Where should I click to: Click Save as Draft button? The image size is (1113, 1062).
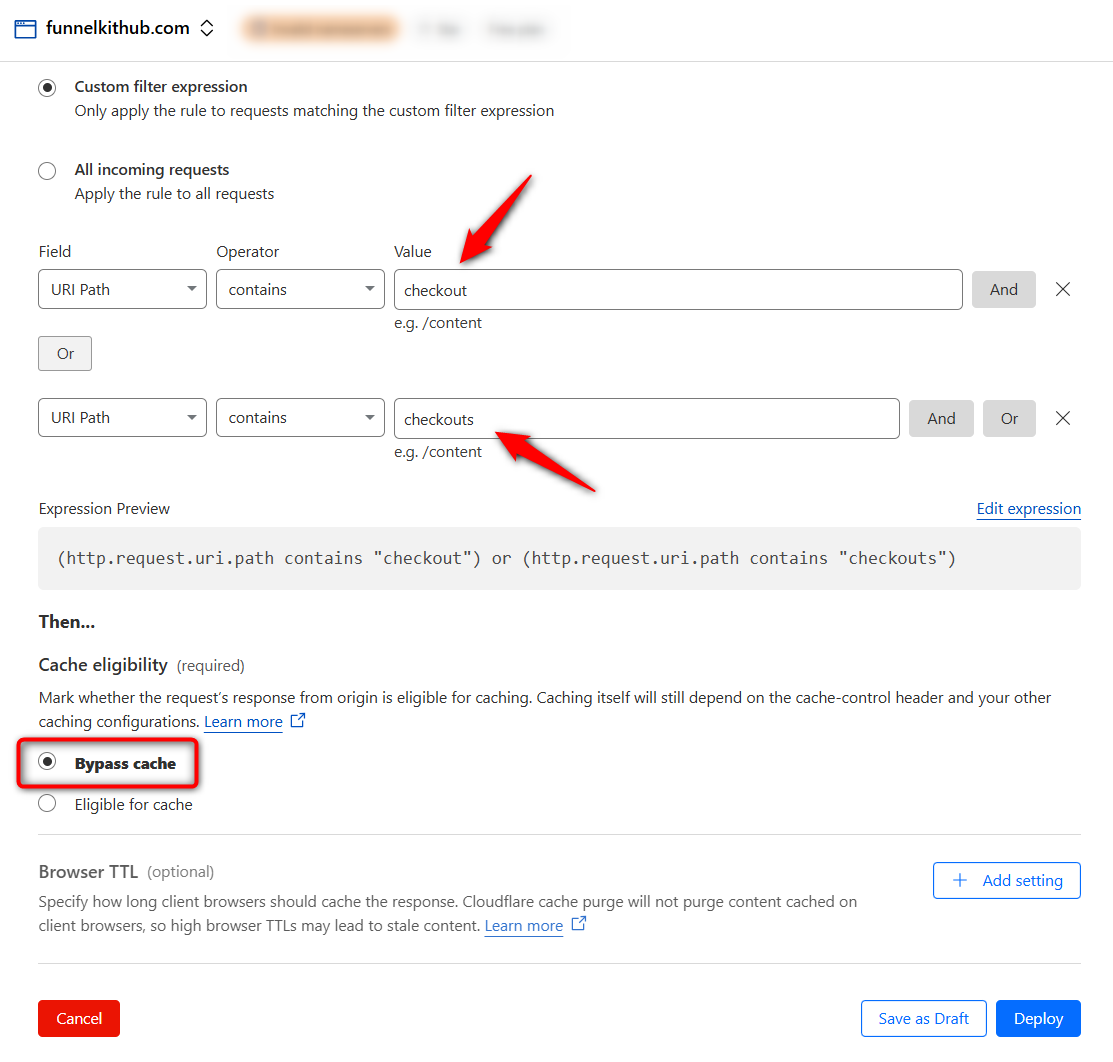(x=923, y=1018)
